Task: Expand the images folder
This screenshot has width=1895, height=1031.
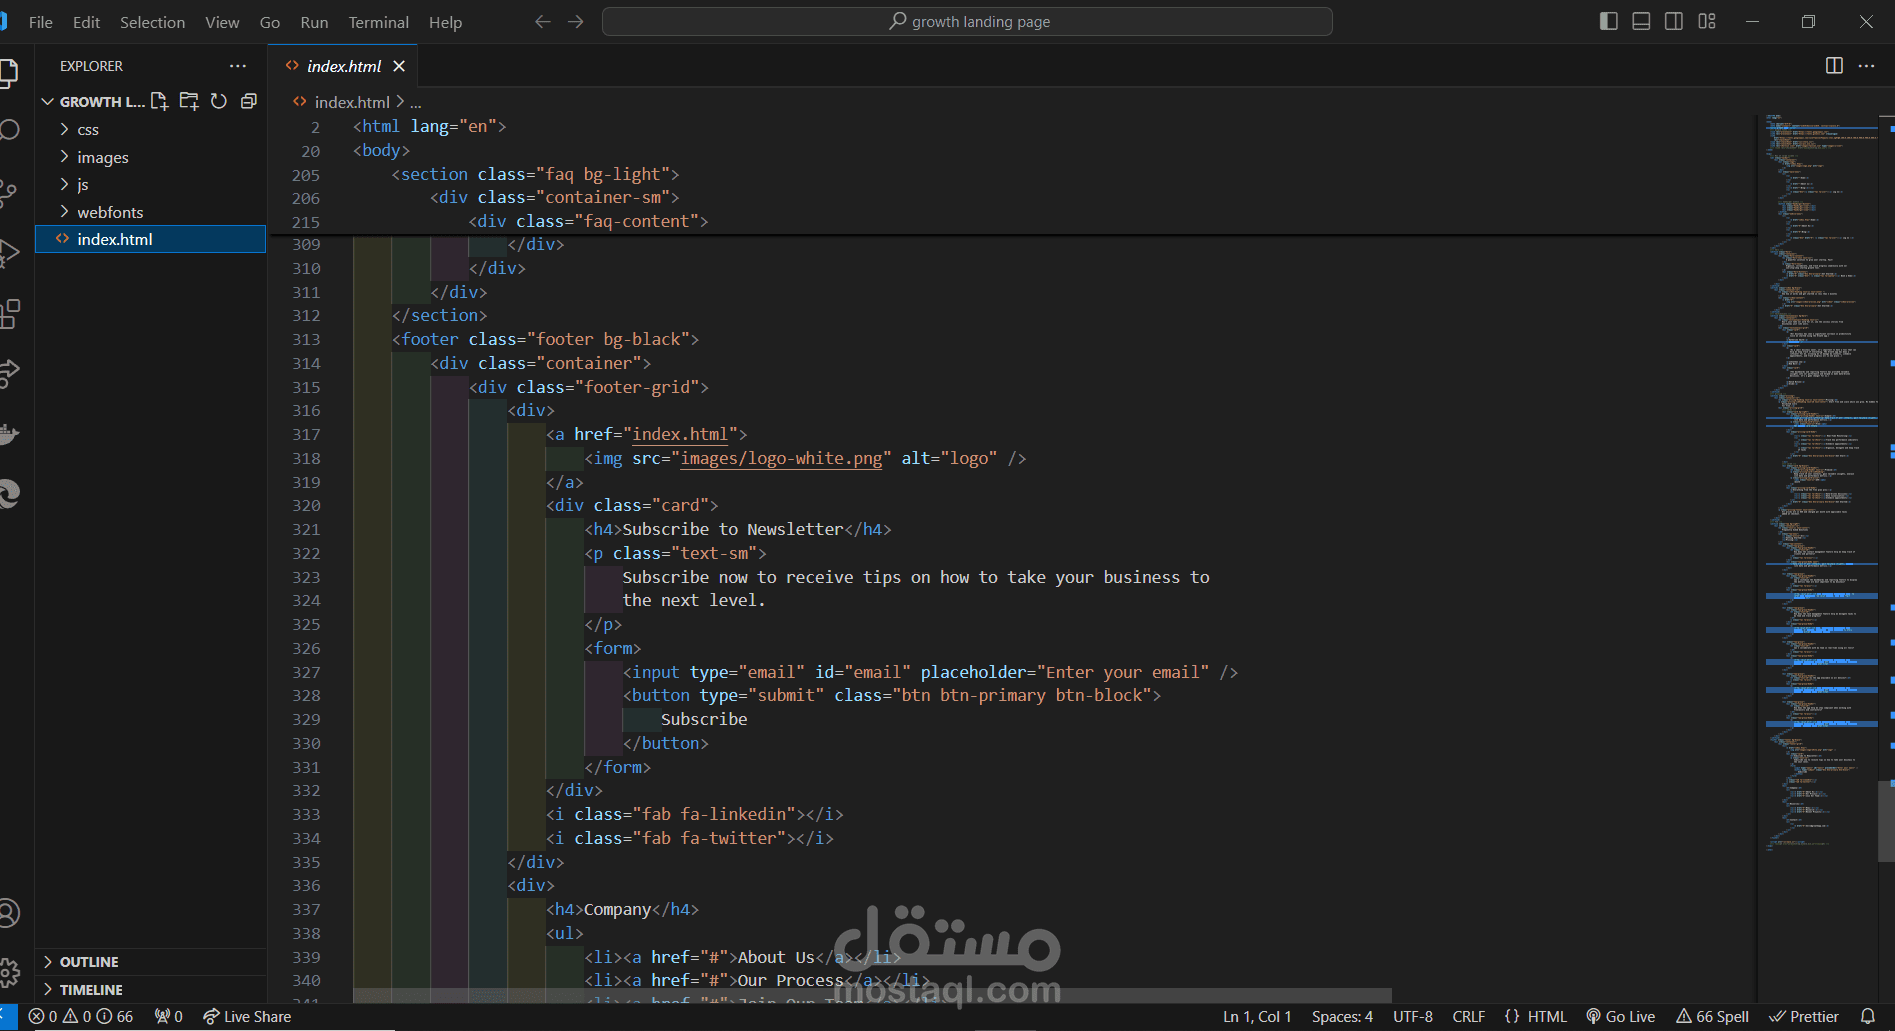Action: click(150, 157)
